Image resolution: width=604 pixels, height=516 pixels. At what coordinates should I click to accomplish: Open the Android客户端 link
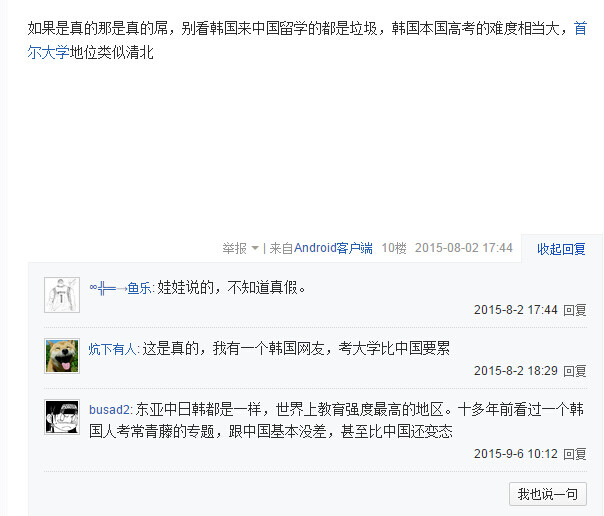(x=333, y=248)
